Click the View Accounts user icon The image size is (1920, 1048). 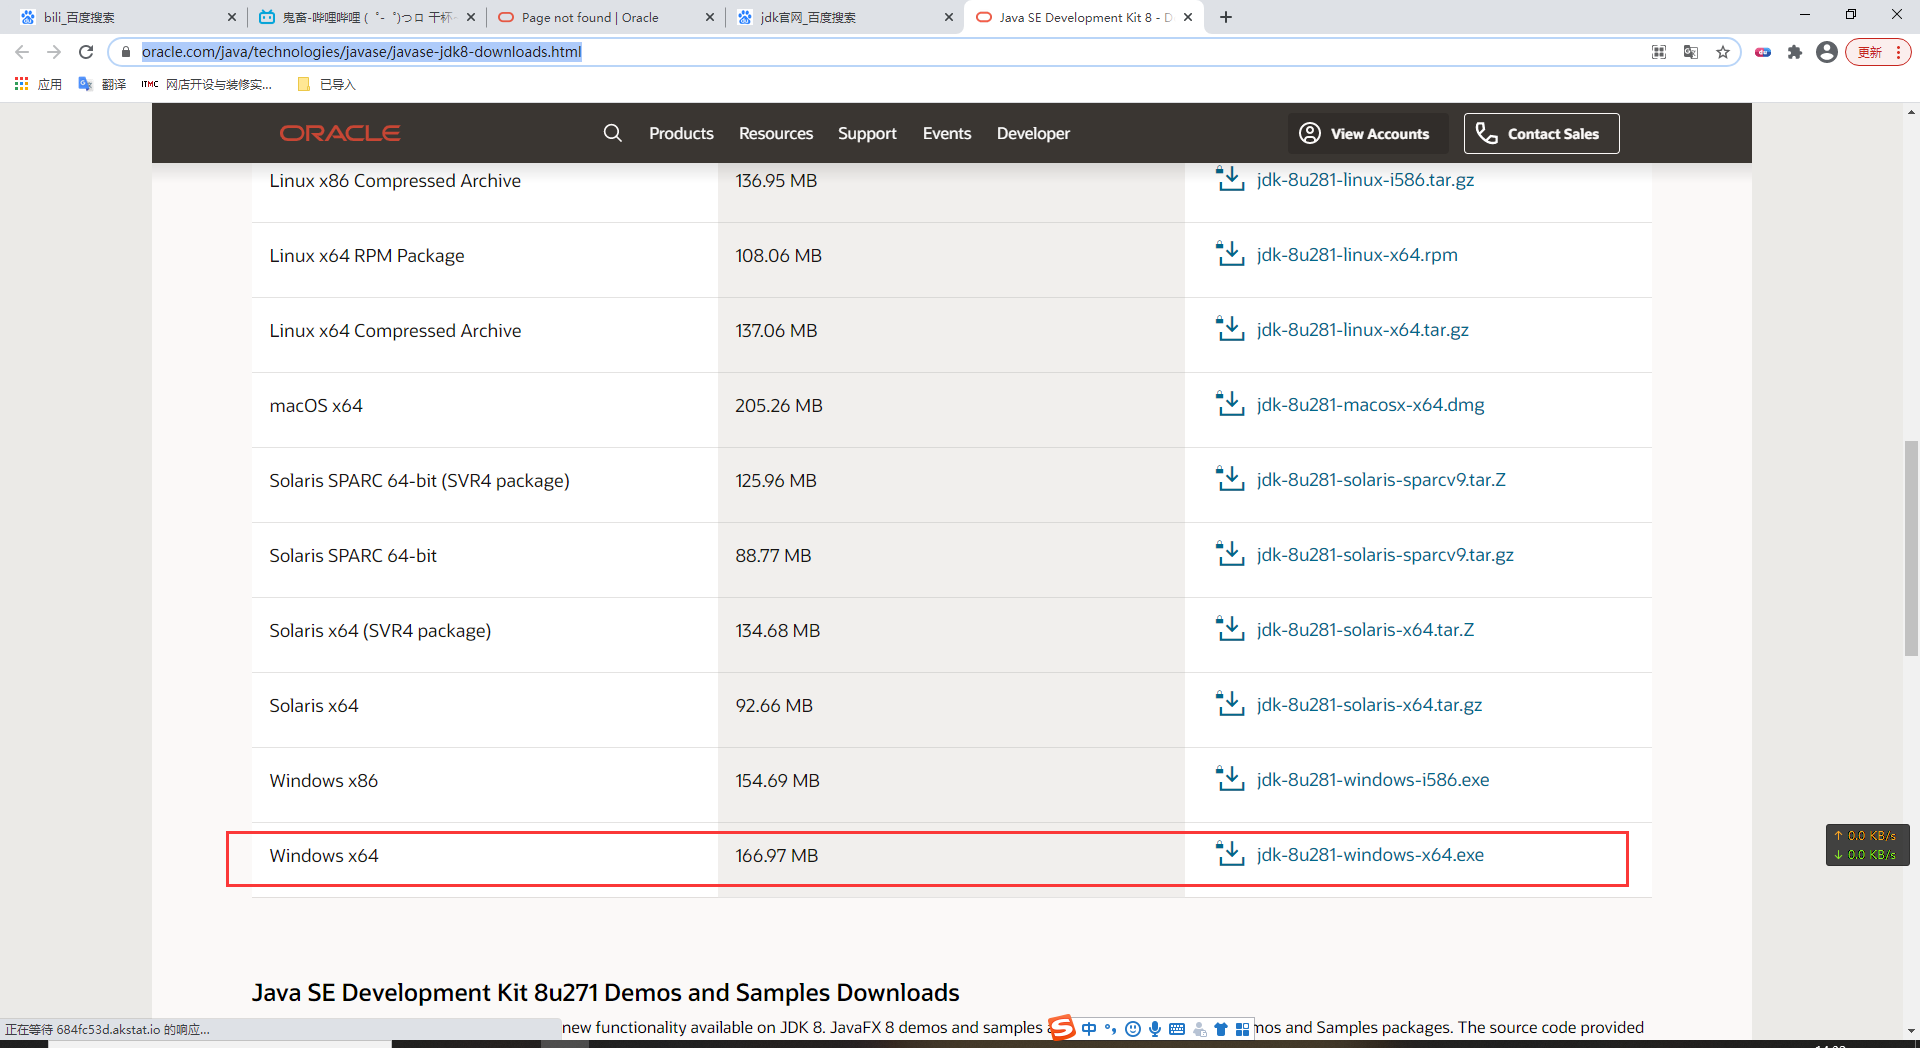pos(1310,133)
